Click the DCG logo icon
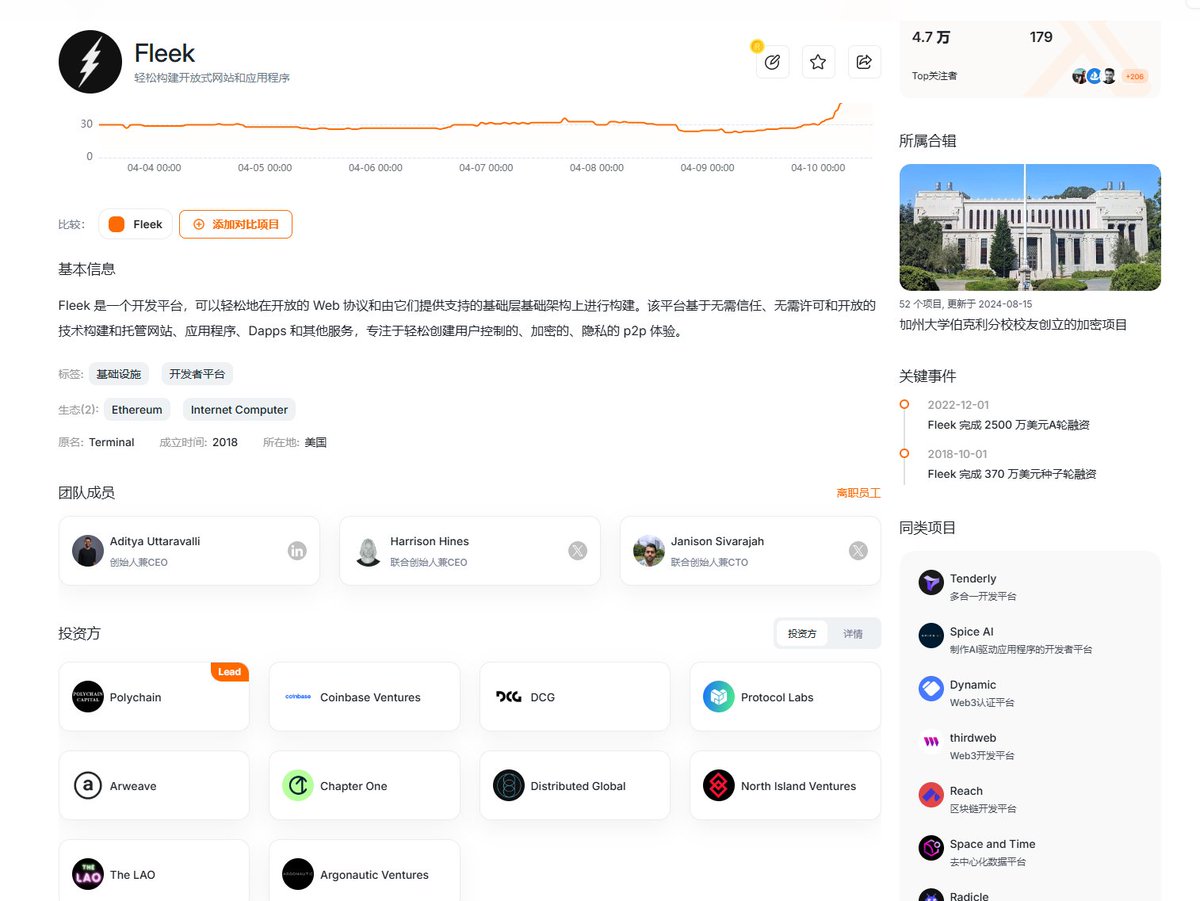This screenshot has width=1200, height=901. [509, 697]
